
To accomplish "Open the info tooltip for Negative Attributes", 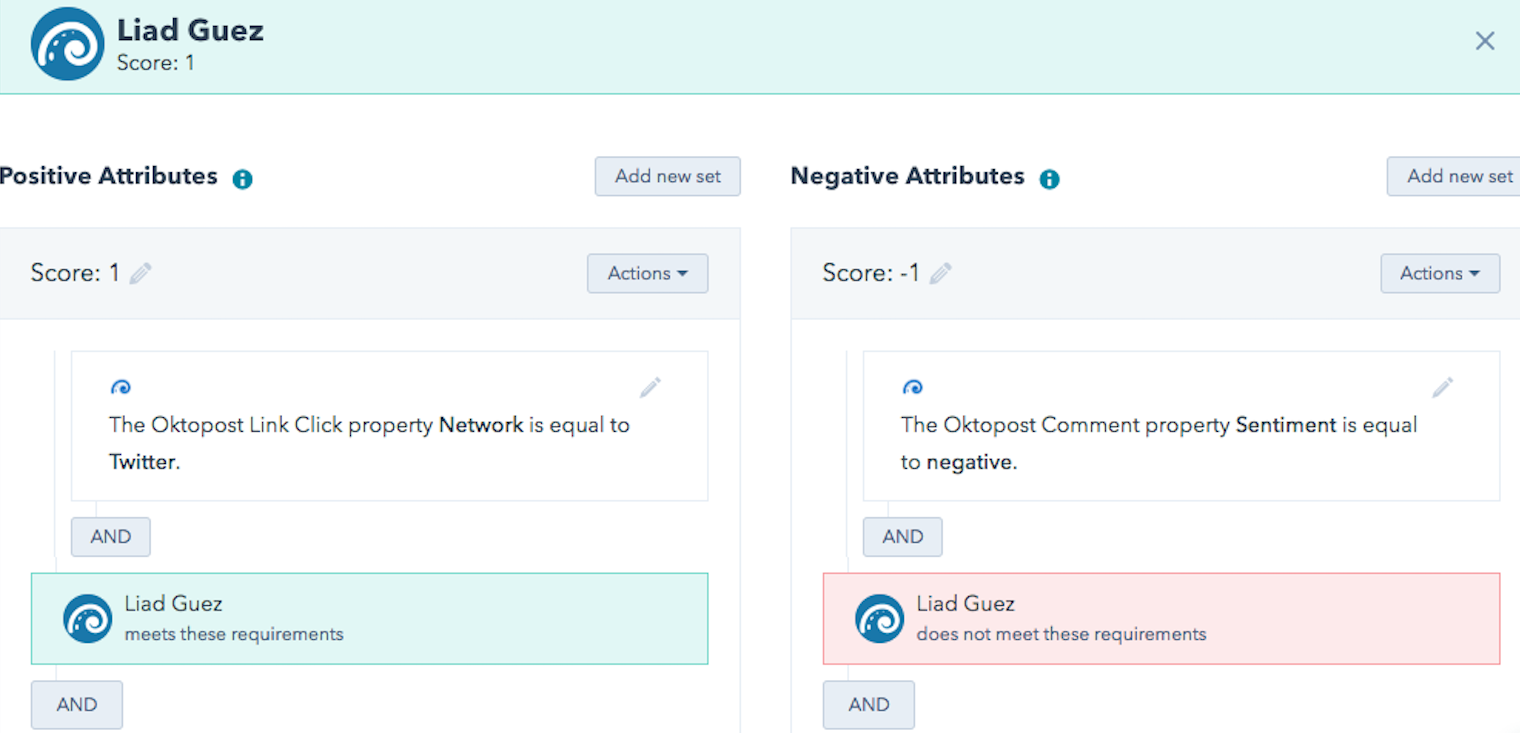I will click(x=1048, y=178).
